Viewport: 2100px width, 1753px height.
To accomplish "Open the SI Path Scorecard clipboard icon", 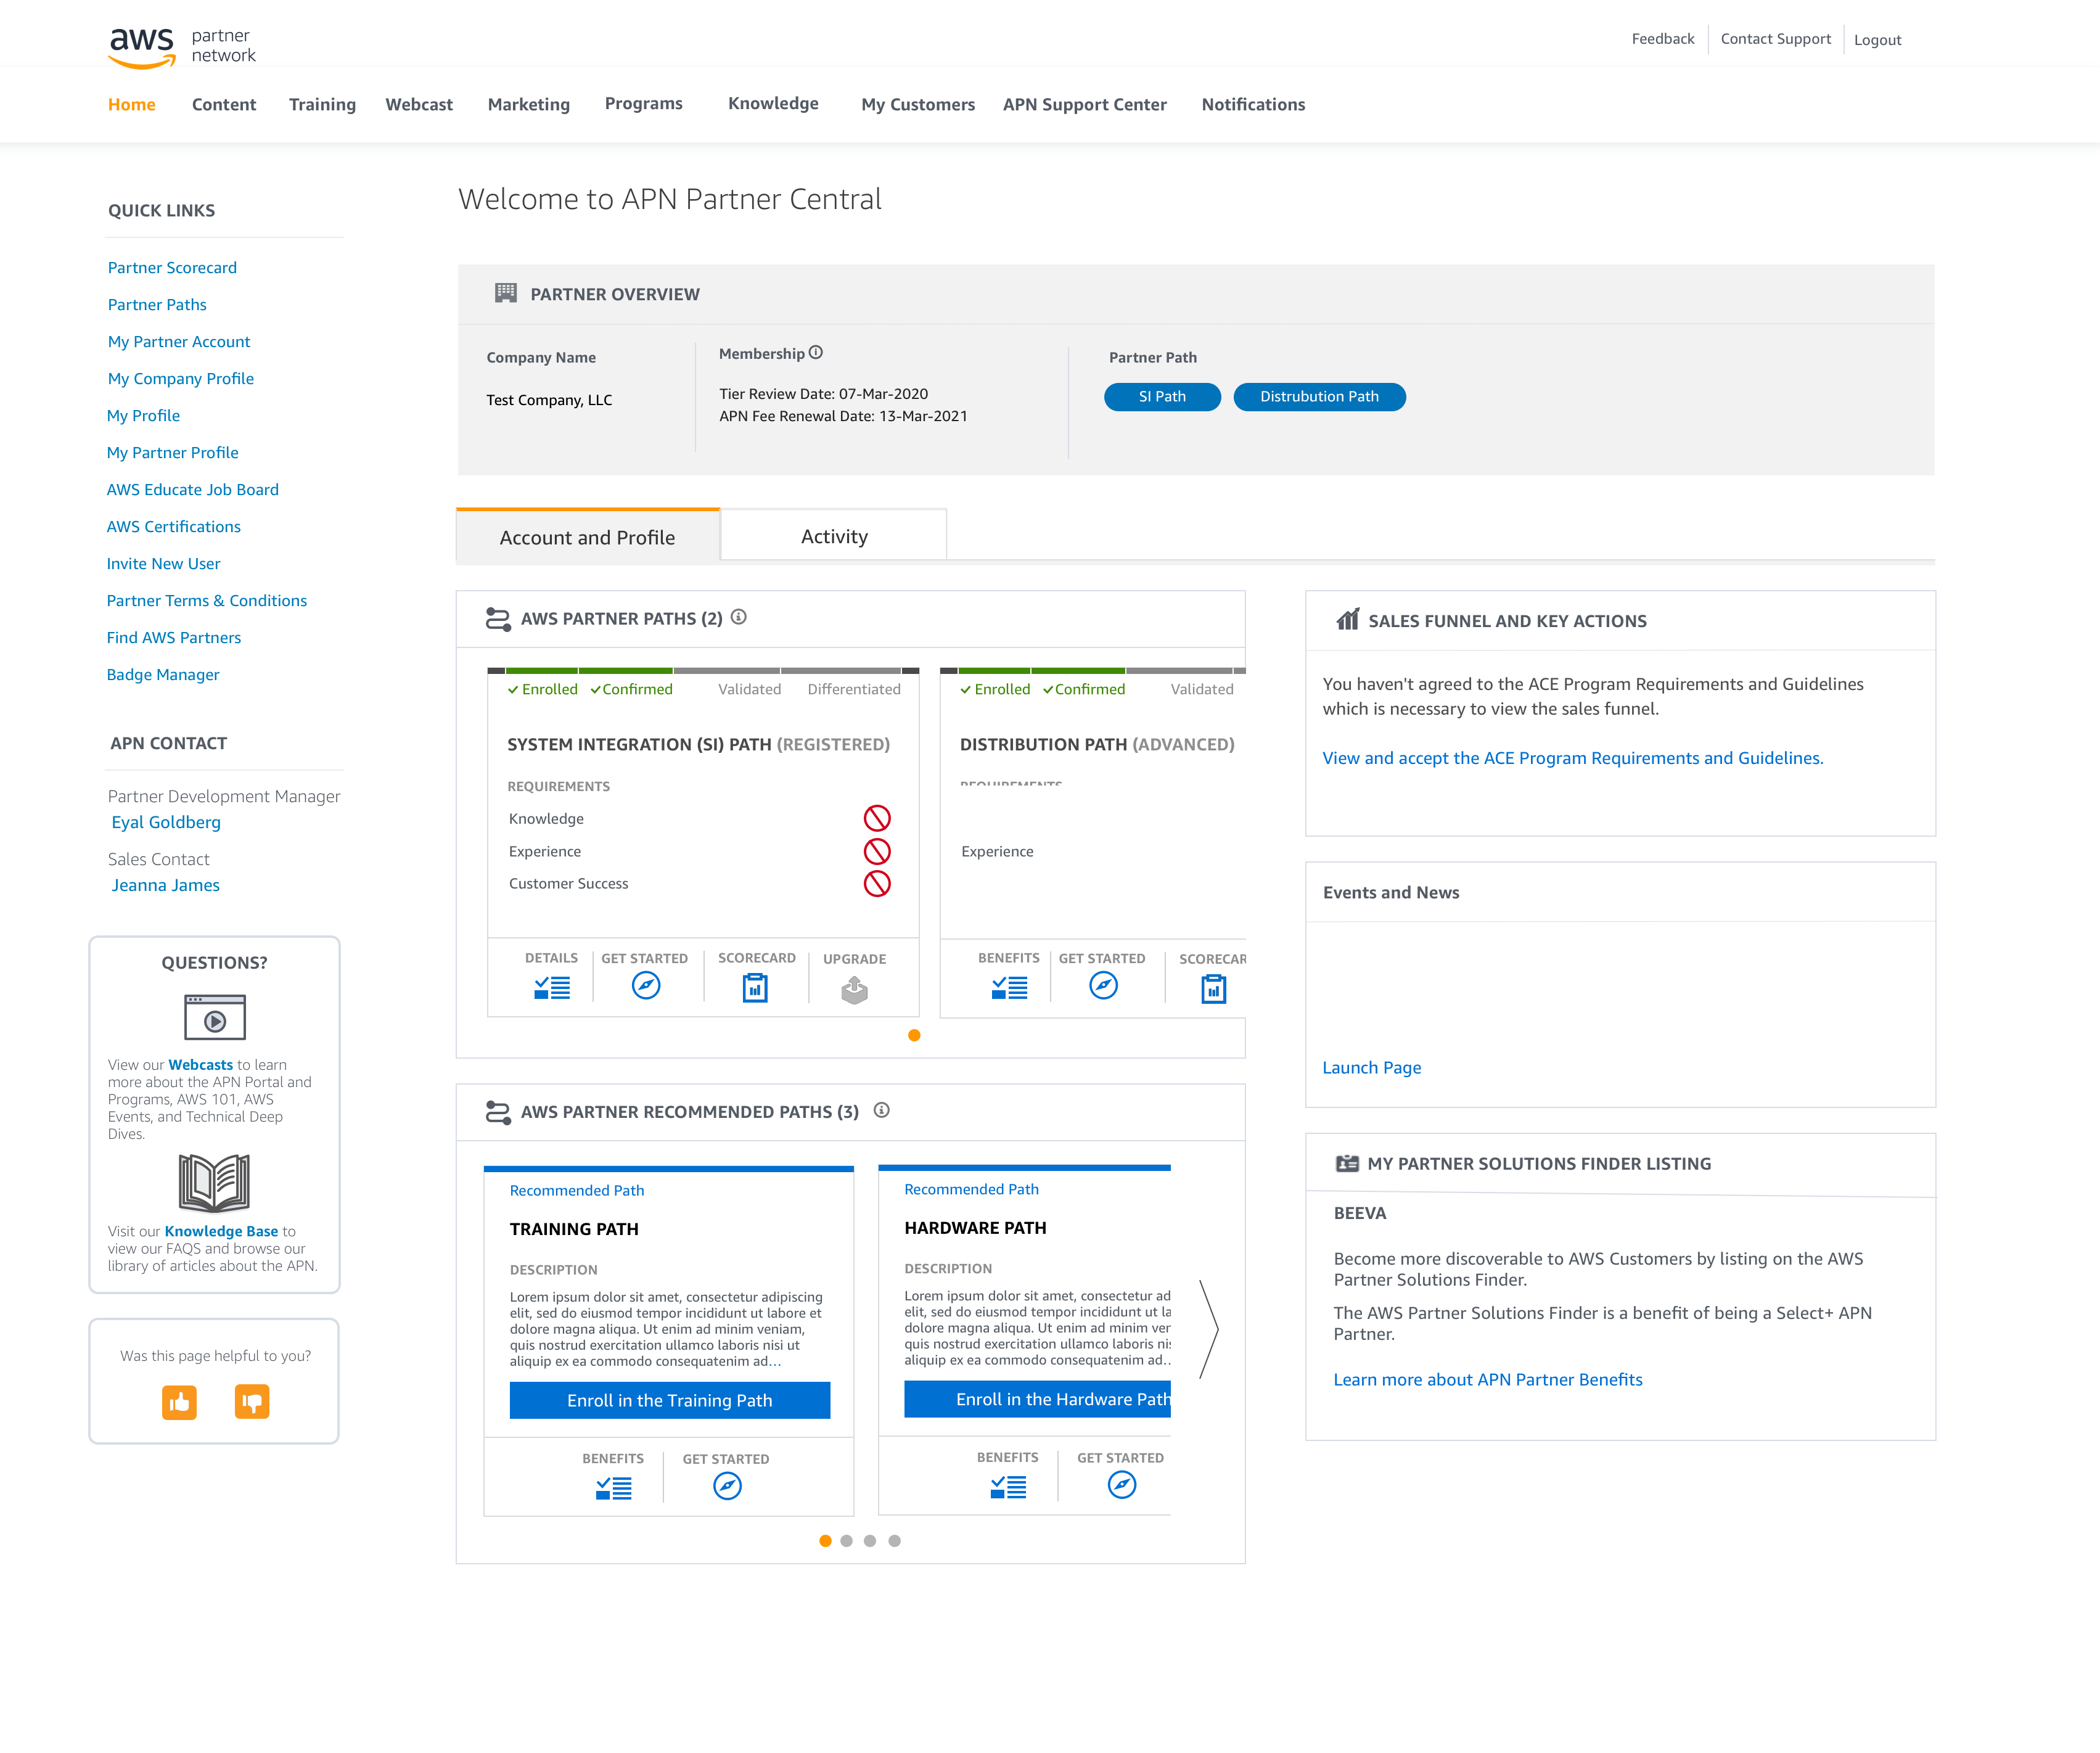I will (x=755, y=989).
